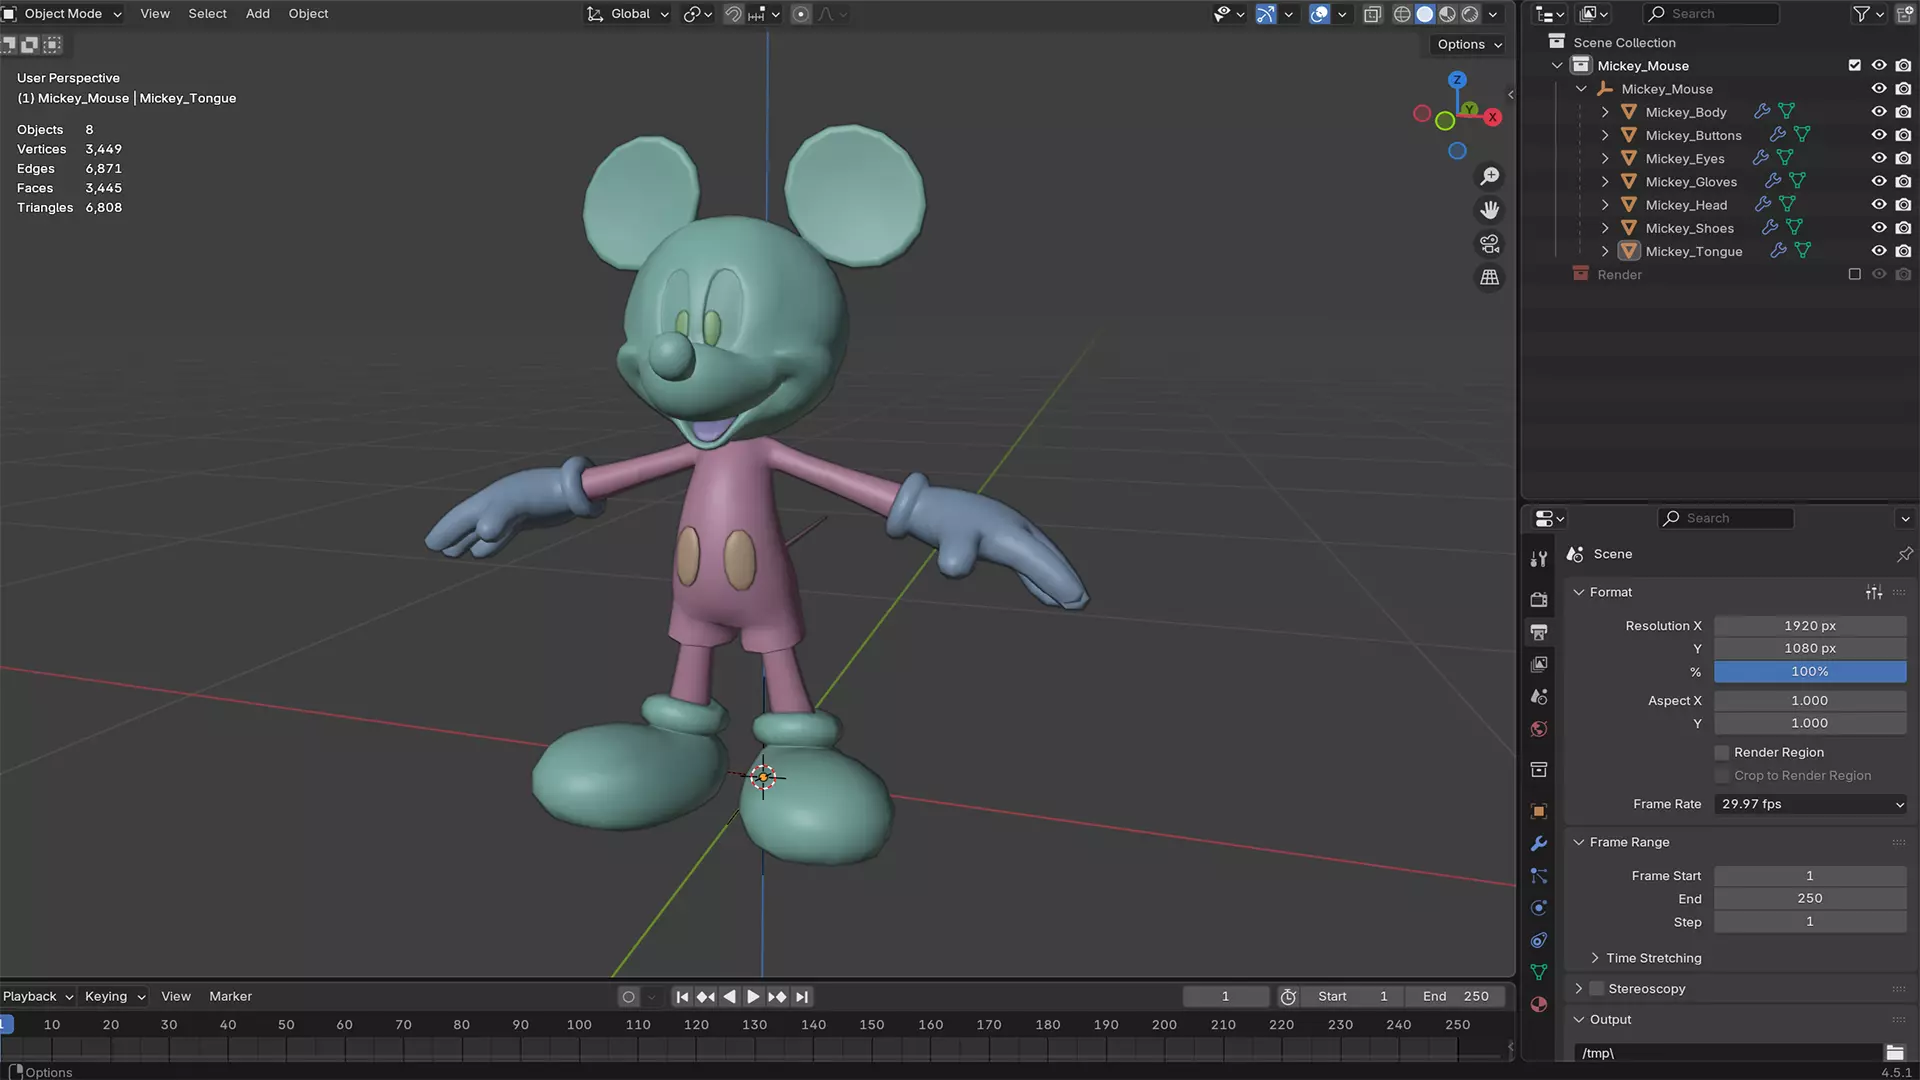The width and height of the screenshot is (1920, 1080).
Task: Enable the Render Region checkbox
Action: 1722,753
